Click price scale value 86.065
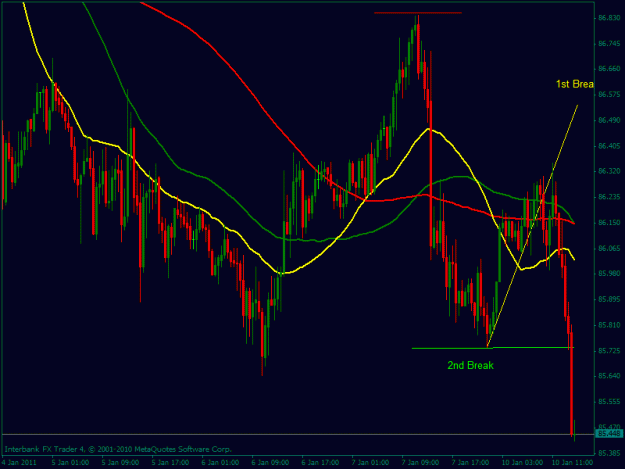This screenshot has height=469, width=625. (609, 248)
